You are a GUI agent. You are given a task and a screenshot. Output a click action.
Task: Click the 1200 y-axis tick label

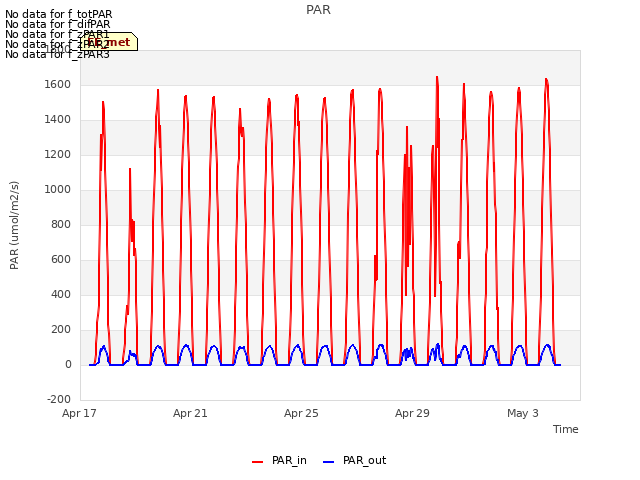(58, 155)
